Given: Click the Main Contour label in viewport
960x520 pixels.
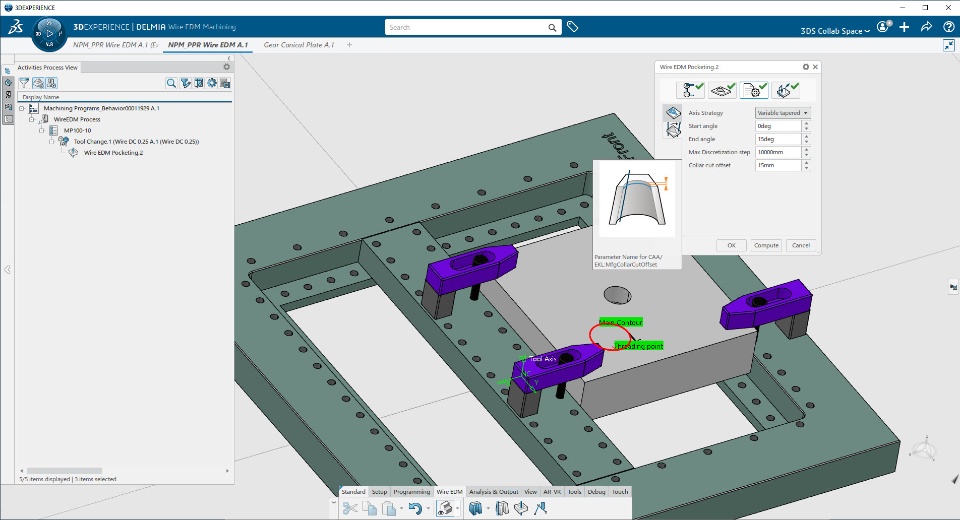Looking at the screenshot, I should click(x=621, y=322).
